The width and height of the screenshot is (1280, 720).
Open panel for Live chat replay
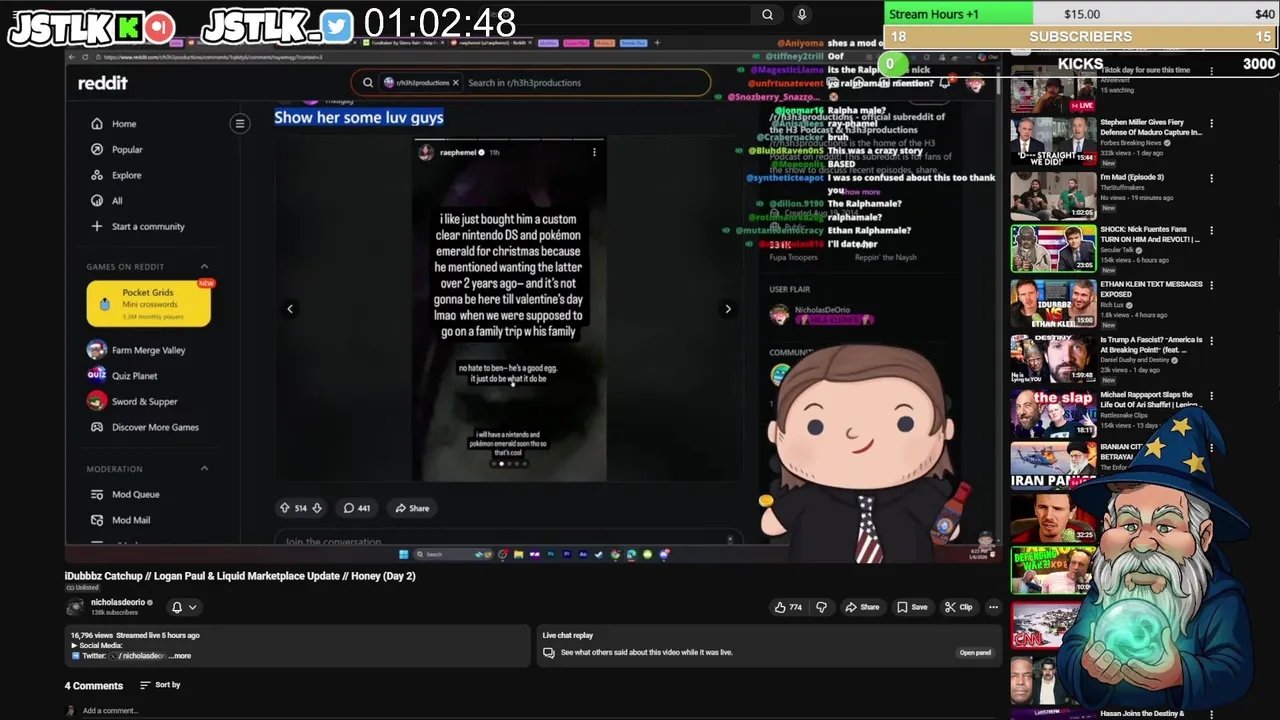pyautogui.click(x=975, y=653)
